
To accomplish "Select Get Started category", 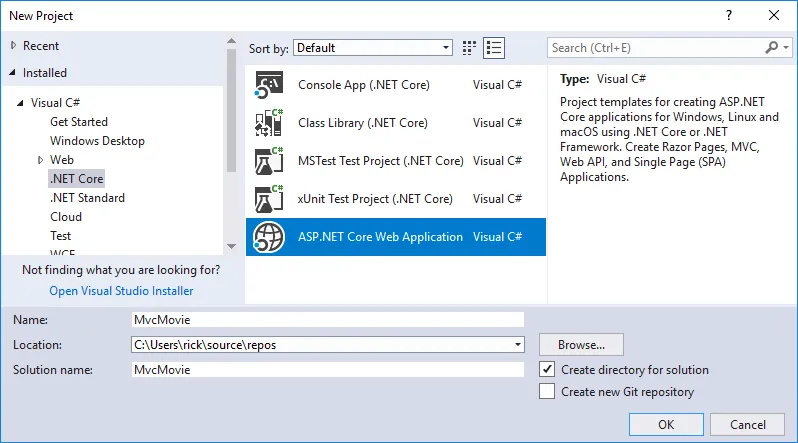I will (79, 122).
